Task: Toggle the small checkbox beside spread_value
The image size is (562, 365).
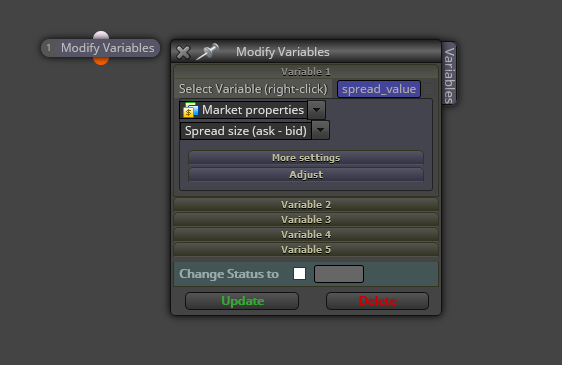Action: (428, 89)
